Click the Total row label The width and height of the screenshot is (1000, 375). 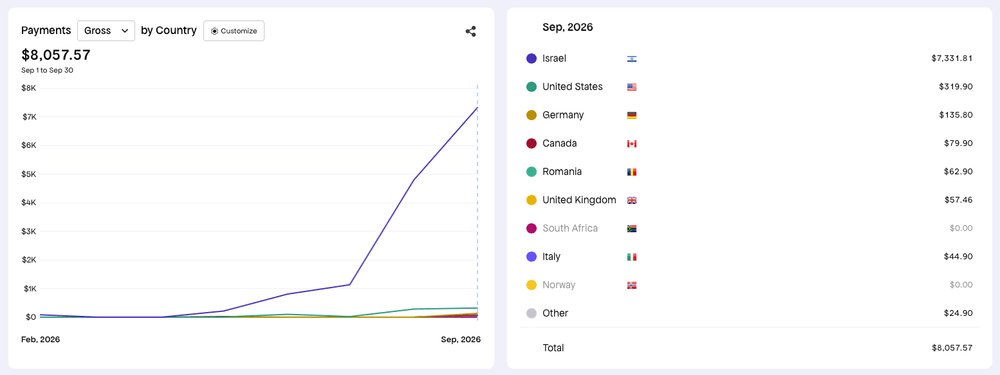point(553,348)
